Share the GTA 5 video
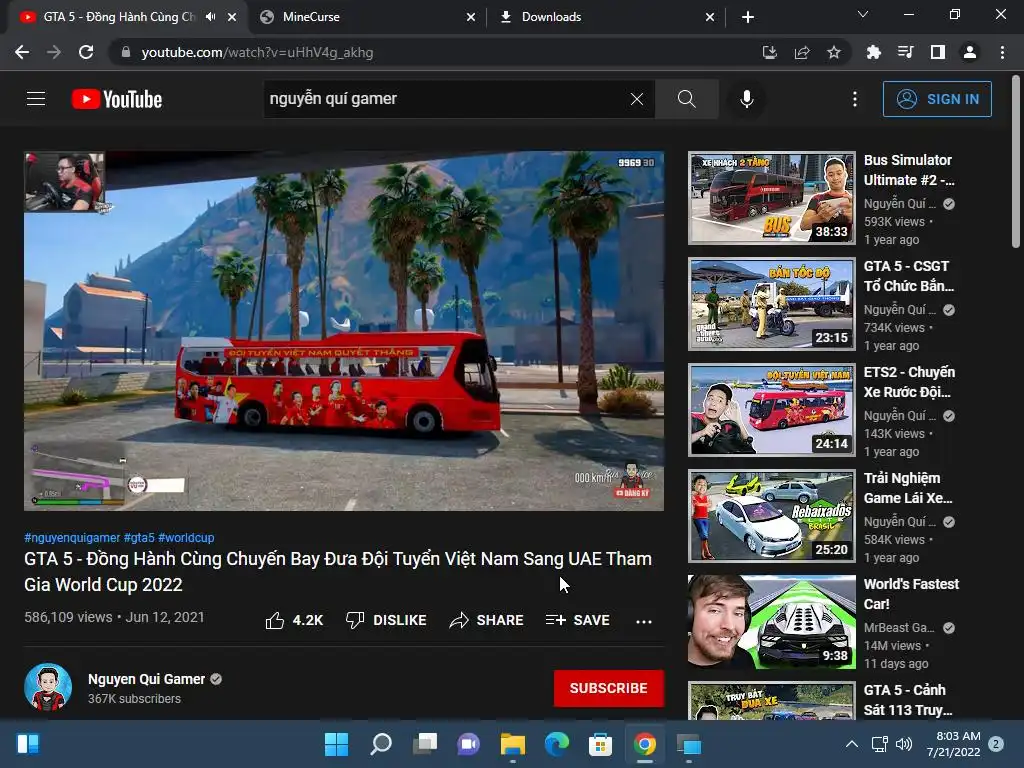1024x768 pixels. point(487,620)
